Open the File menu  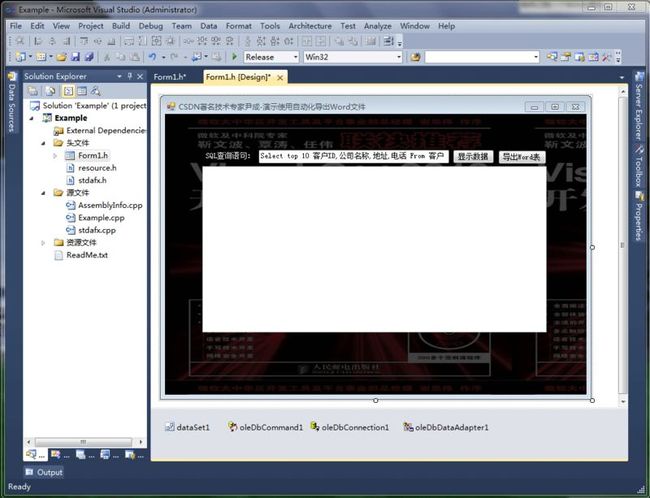[x=16, y=26]
